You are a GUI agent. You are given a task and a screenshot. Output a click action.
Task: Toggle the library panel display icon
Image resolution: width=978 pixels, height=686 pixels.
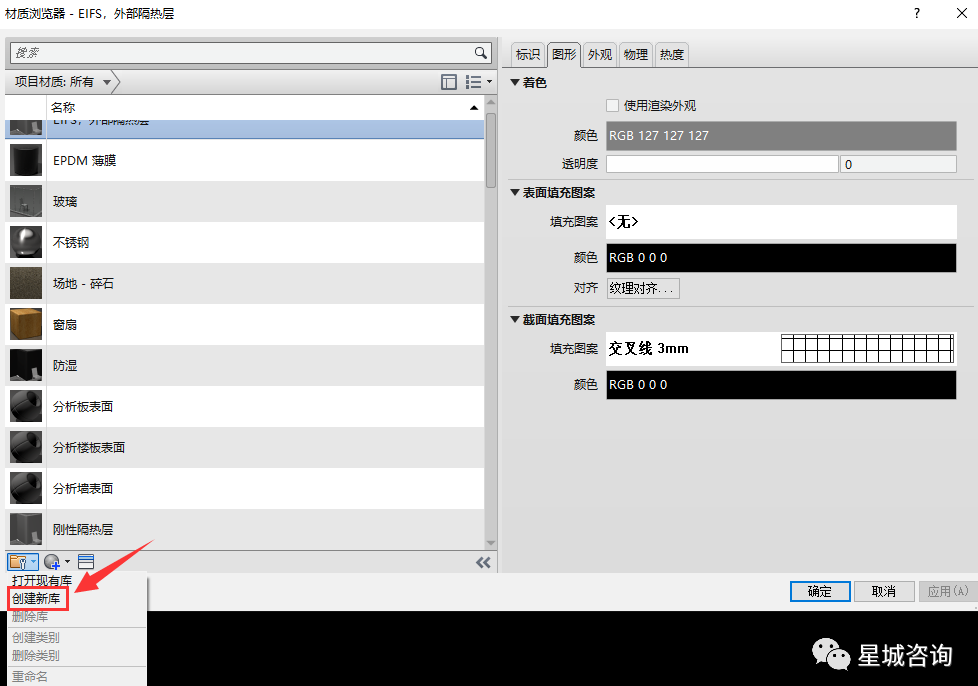point(449,82)
